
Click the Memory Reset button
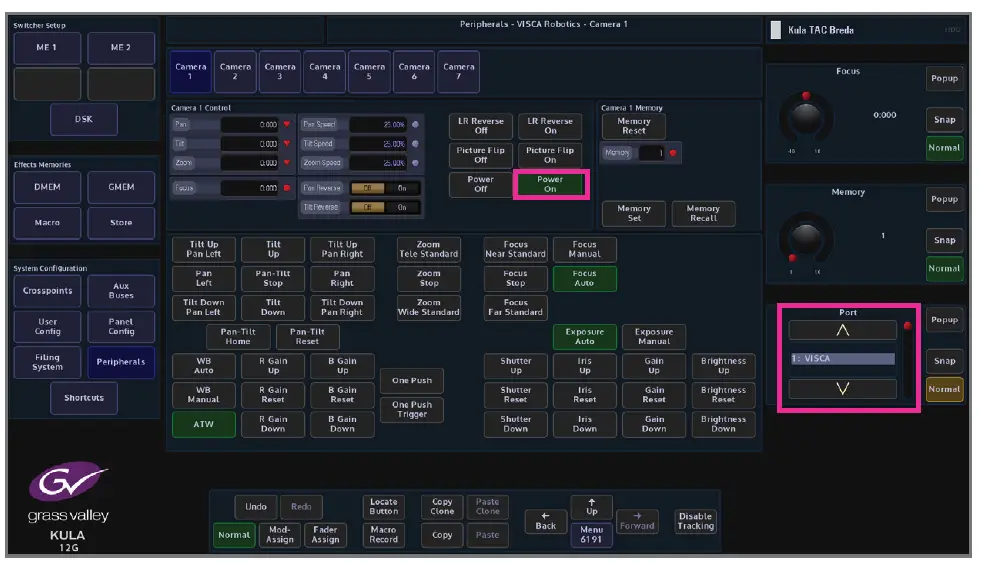(x=634, y=126)
